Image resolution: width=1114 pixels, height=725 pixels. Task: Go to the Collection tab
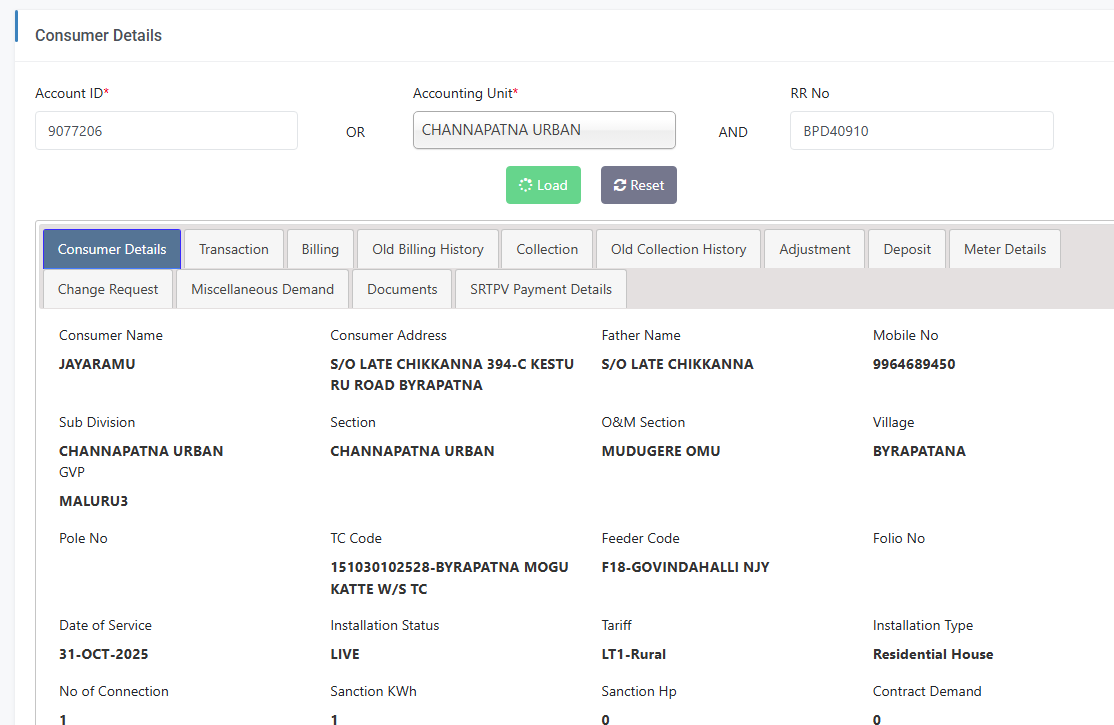(x=547, y=249)
